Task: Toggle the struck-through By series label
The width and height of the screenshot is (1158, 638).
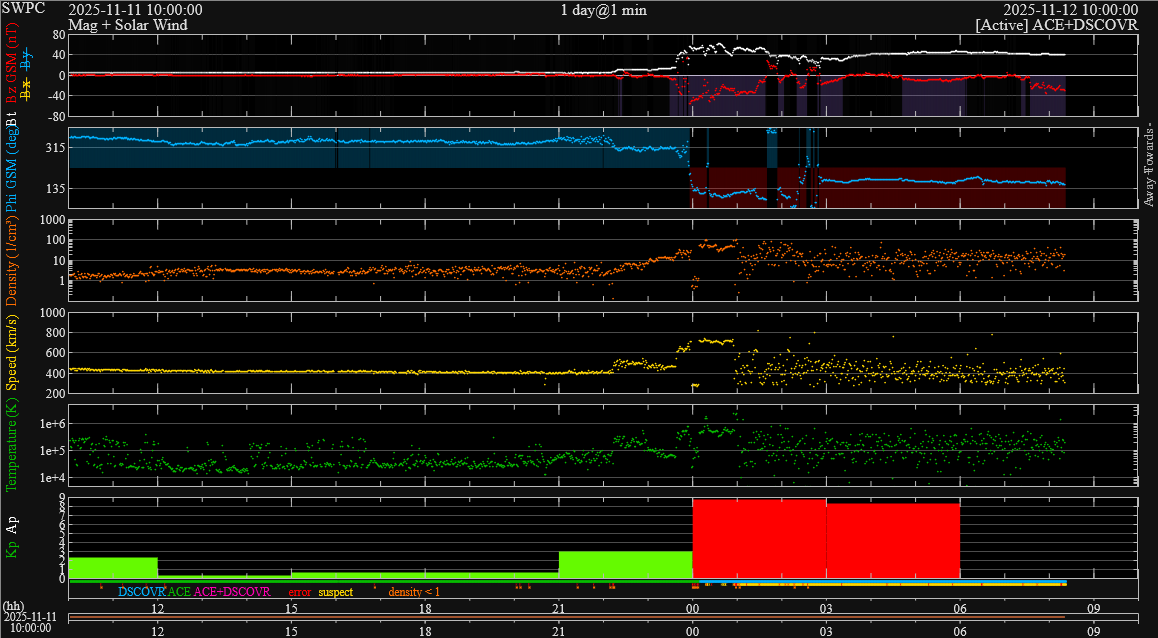Action: click(x=27, y=60)
